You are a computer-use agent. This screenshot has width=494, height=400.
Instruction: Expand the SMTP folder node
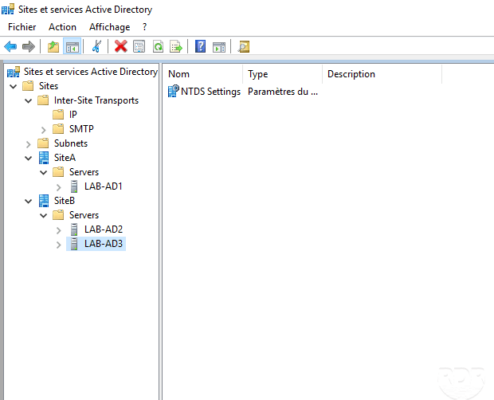(43, 130)
